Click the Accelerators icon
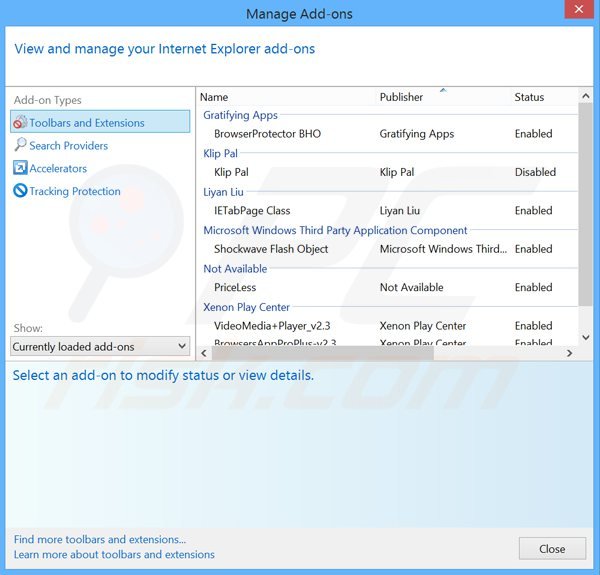This screenshot has width=600, height=575. (x=20, y=169)
